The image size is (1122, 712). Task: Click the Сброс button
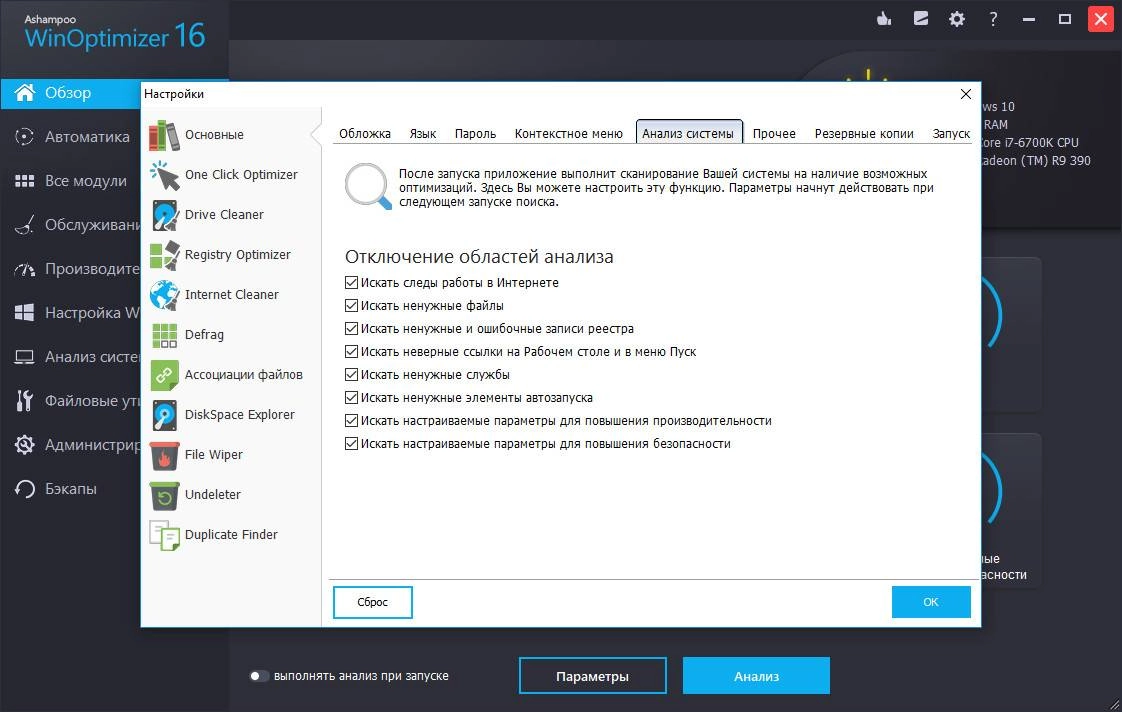coord(373,602)
